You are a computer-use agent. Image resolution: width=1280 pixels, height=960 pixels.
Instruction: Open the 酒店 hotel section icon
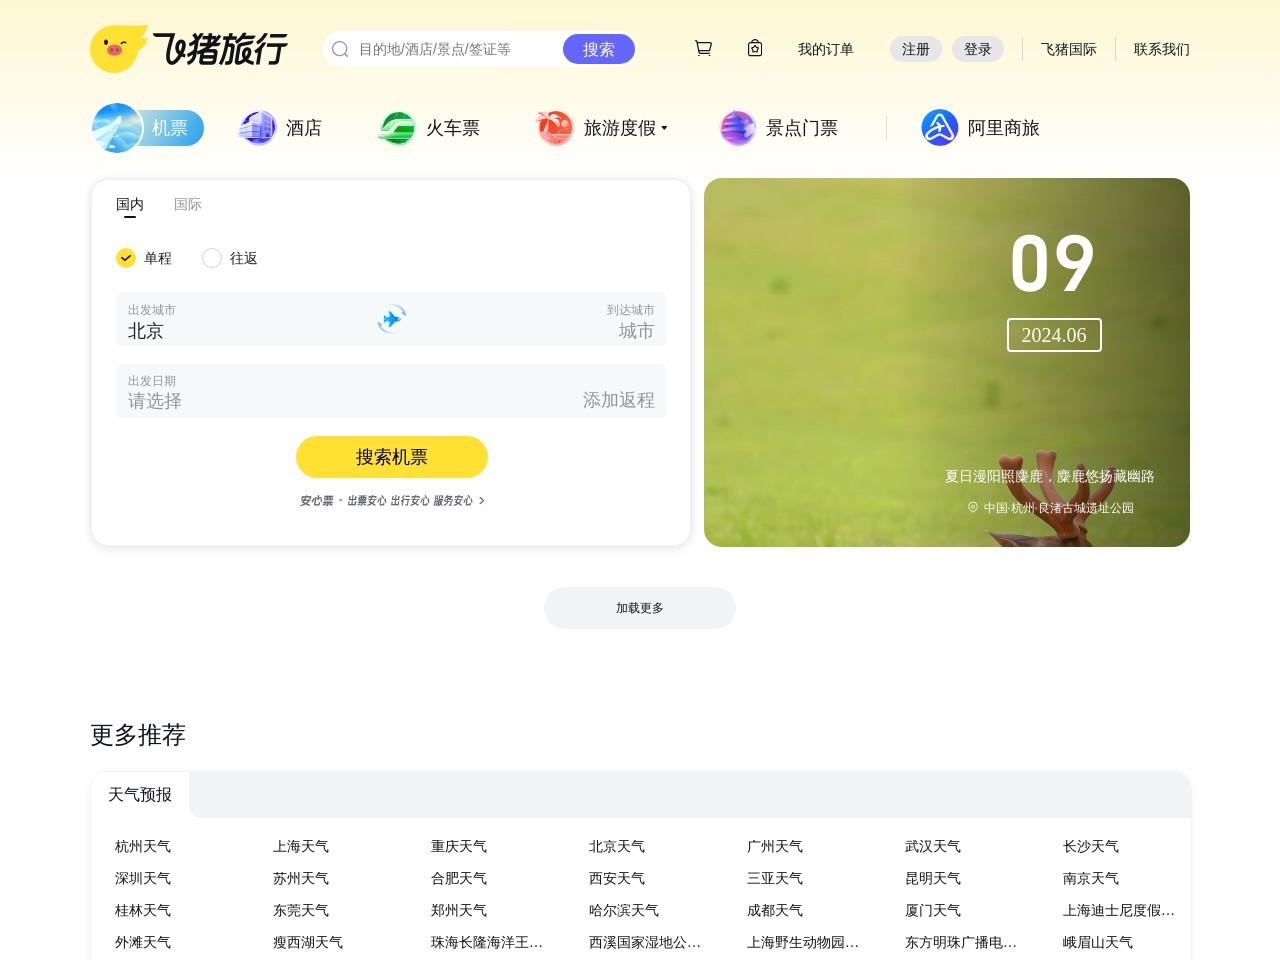256,127
